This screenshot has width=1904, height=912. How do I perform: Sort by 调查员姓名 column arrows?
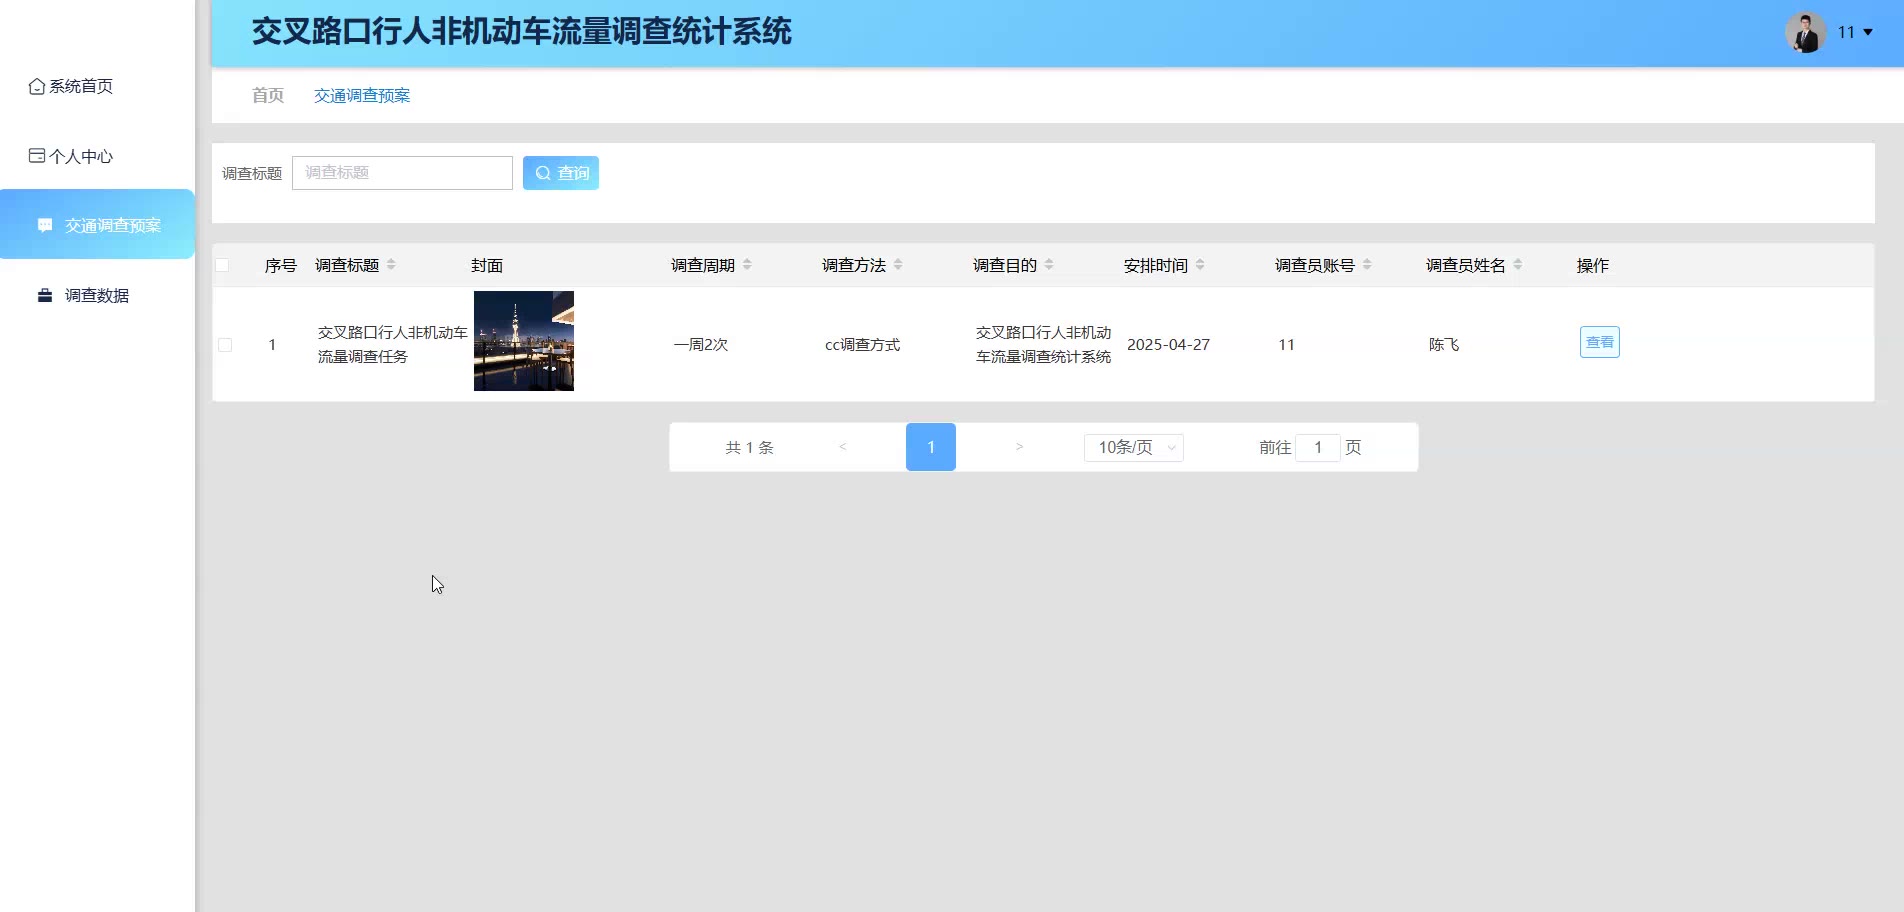[x=1517, y=265]
